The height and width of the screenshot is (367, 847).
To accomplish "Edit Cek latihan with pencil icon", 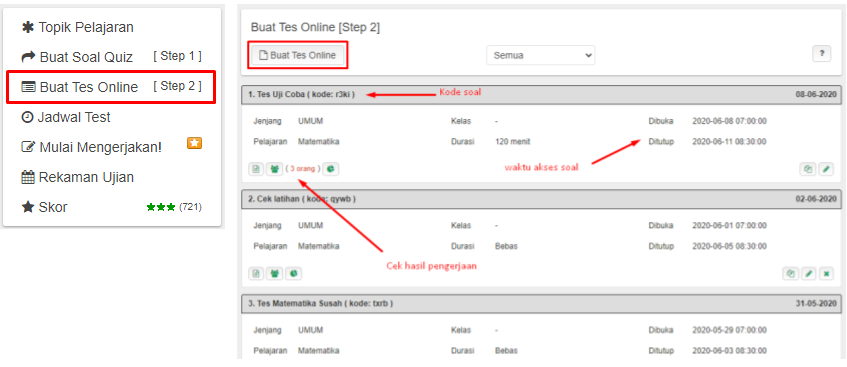I will click(x=808, y=273).
